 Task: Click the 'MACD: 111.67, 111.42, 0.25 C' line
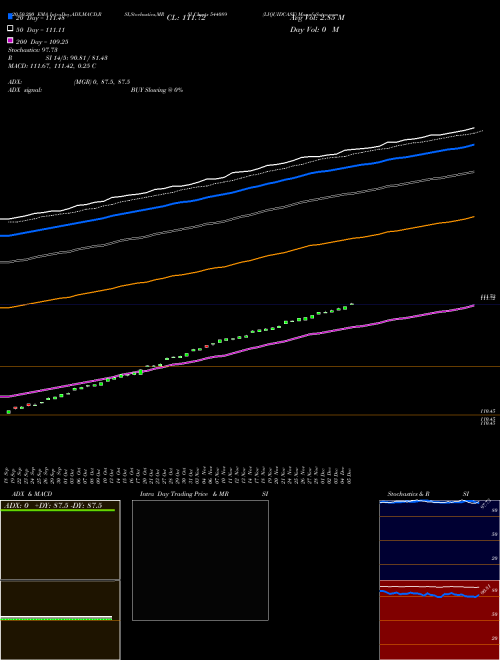(52, 66)
